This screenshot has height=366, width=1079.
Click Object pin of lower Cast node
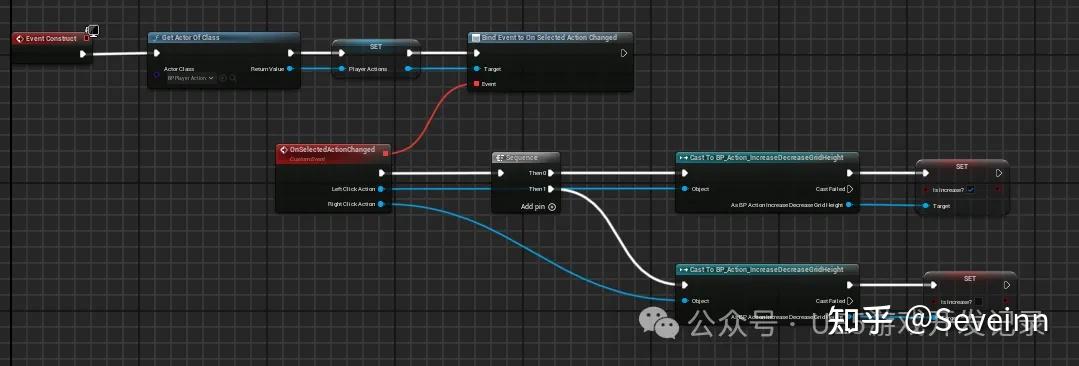pyautogui.click(x=685, y=301)
